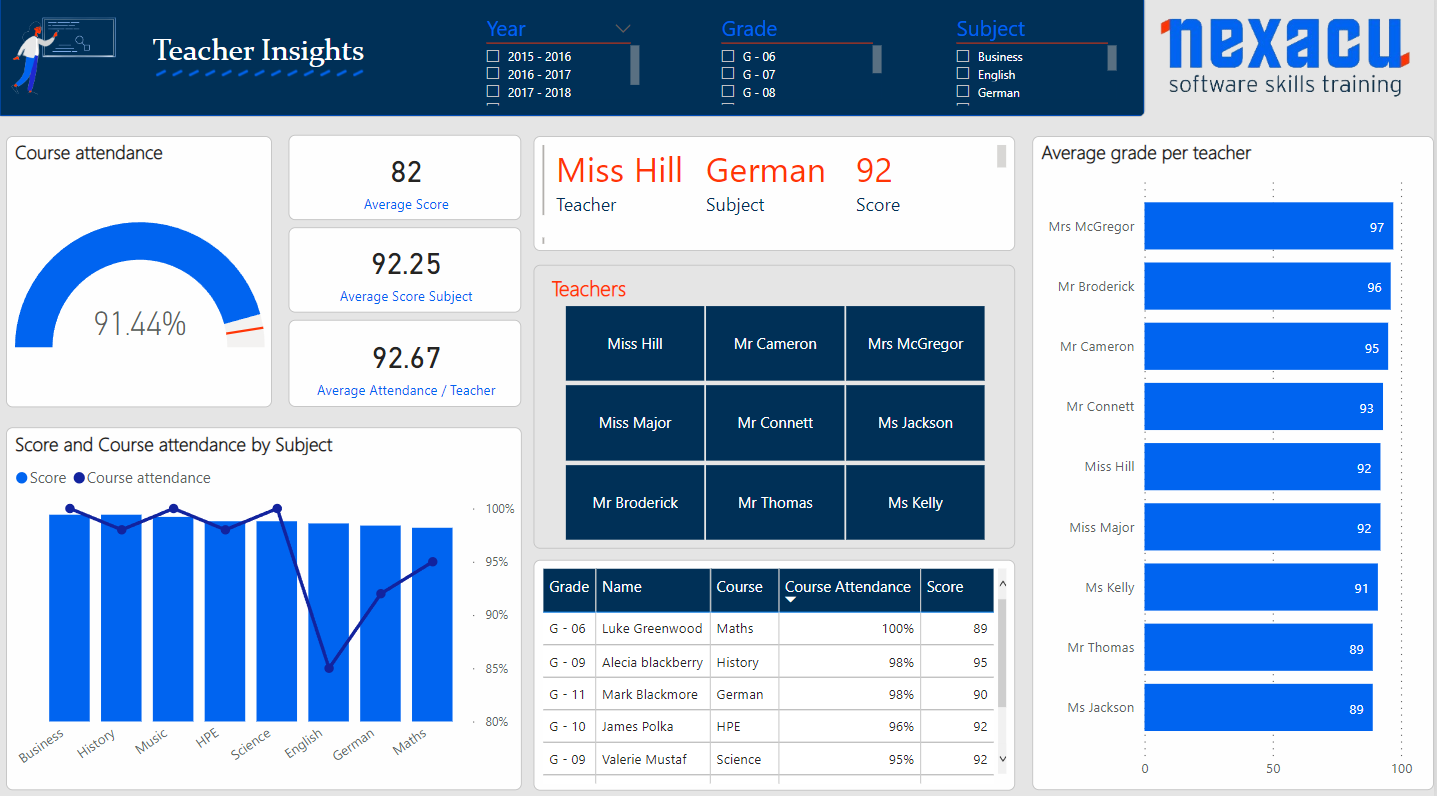Click the Average Score Subject card 92.25
Image resolution: width=1437 pixels, height=796 pixels.
[405, 270]
